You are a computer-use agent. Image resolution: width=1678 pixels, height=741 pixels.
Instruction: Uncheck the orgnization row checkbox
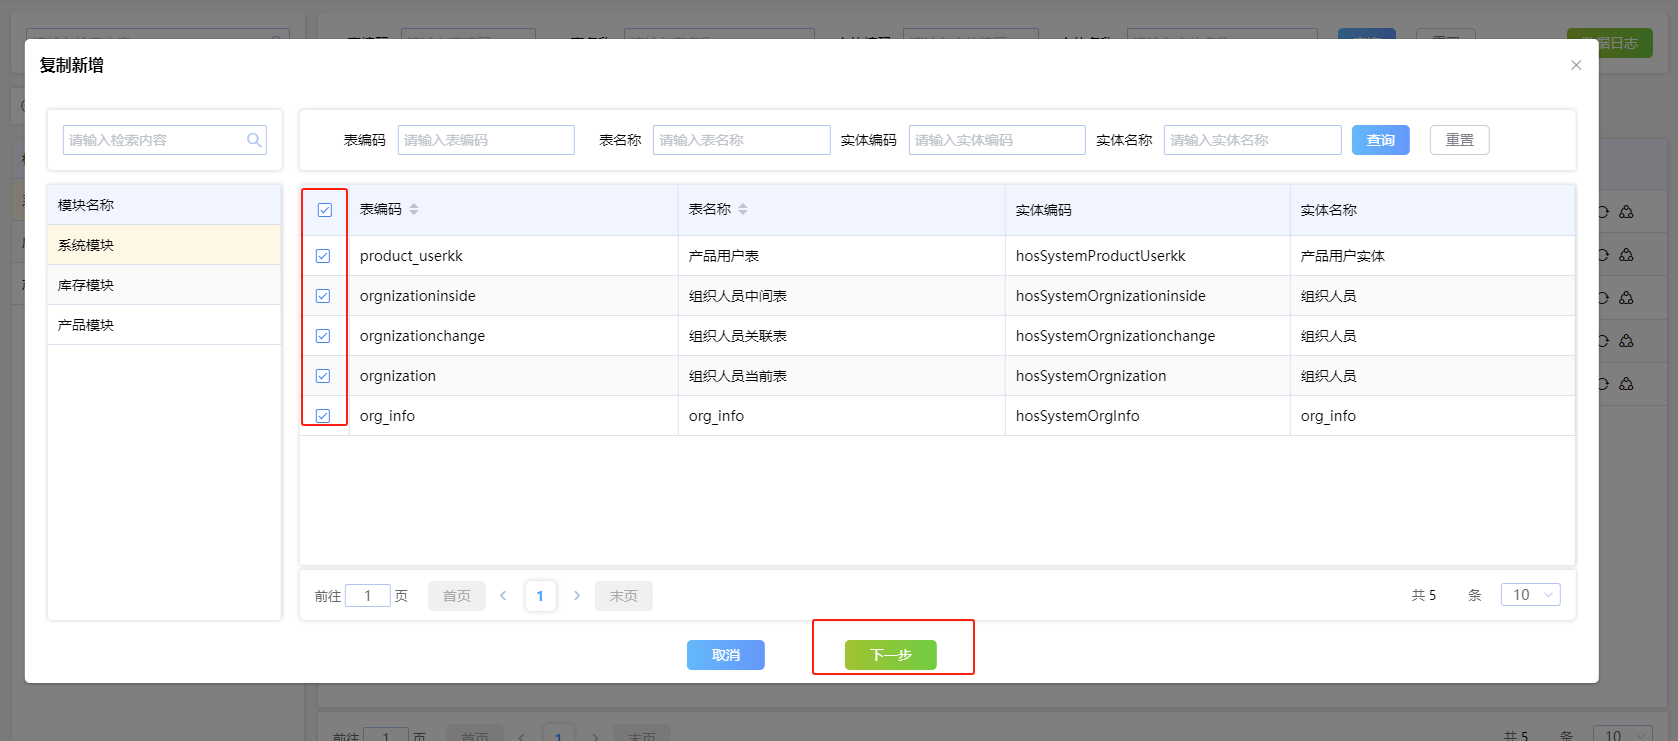[323, 376]
